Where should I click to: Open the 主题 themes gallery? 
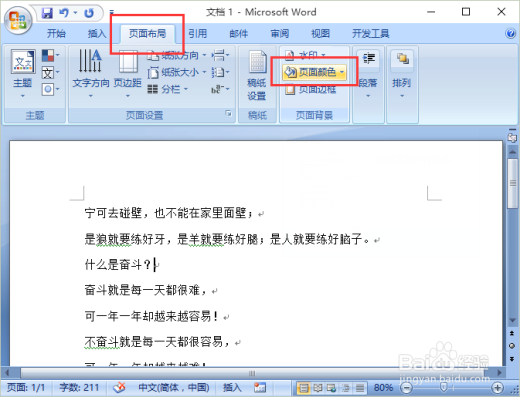tap(23, 73)
